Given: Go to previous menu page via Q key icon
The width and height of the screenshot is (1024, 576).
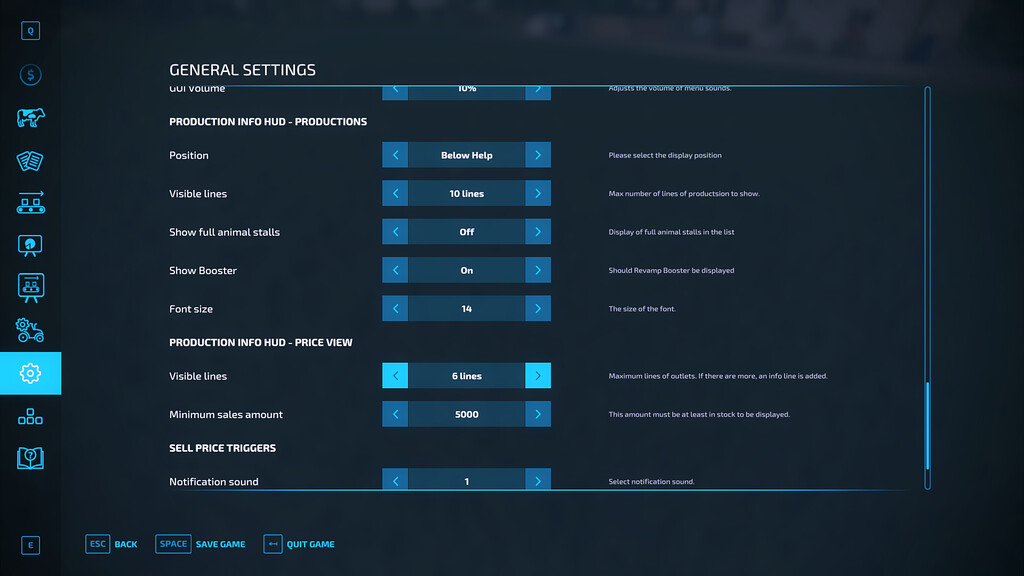Looking at the screenshot, I should (x=30, y=31).
